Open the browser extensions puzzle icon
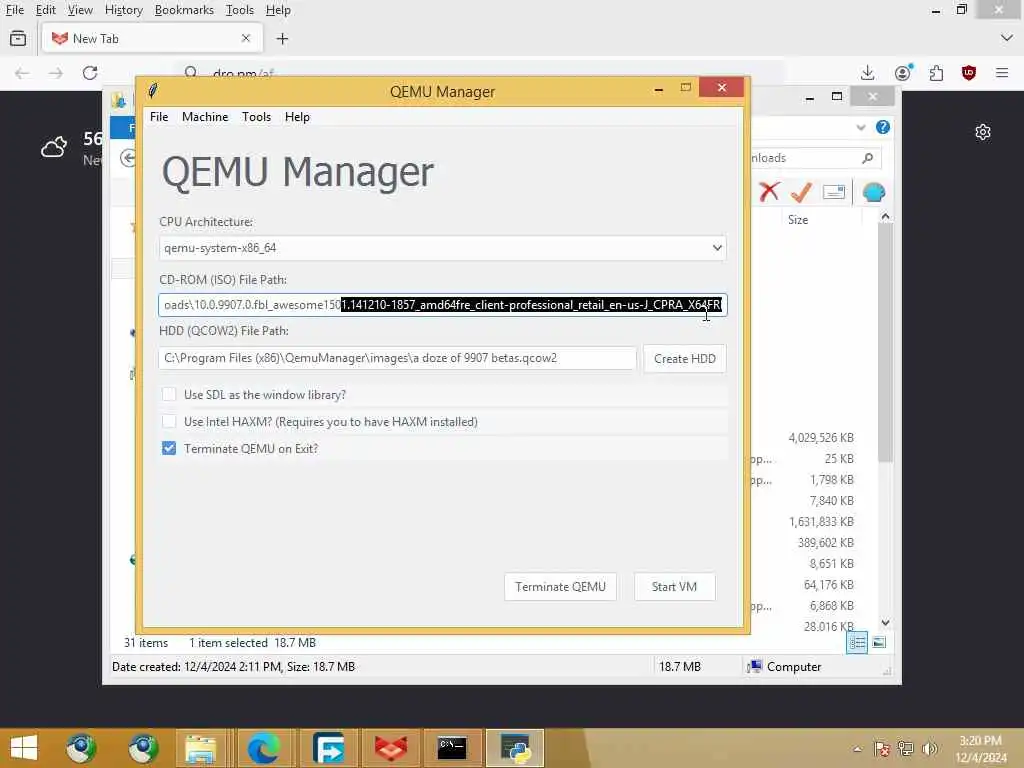Screen dimensions: 1024x768 [936, 72]
